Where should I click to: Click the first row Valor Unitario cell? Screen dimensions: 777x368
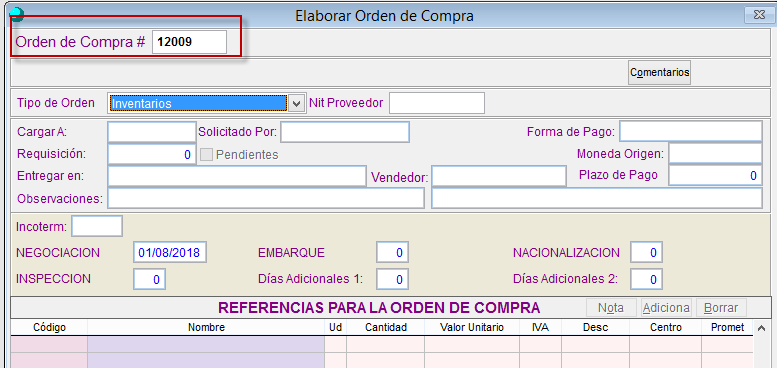click(x=472, y=344)
